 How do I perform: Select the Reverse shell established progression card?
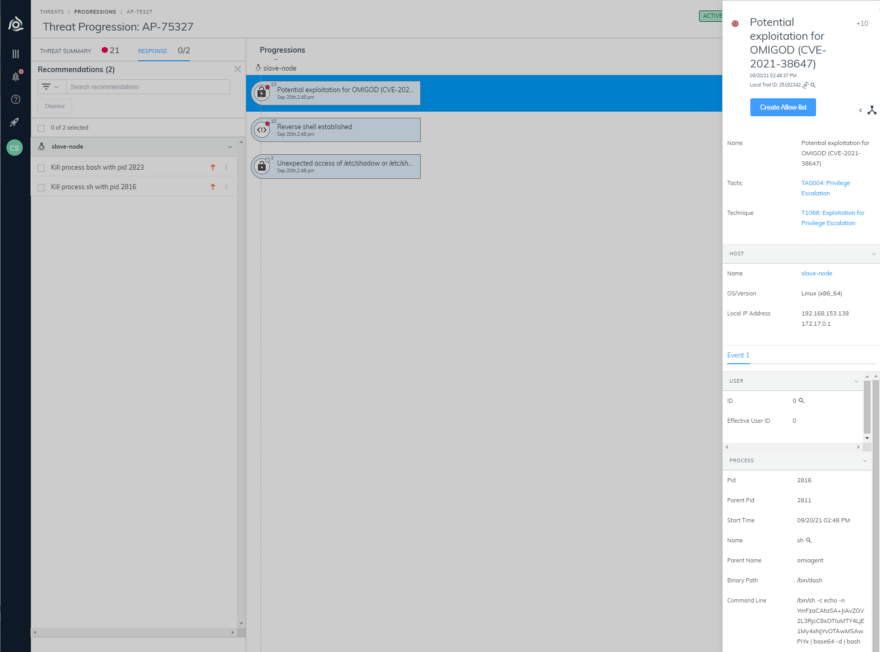click(336, 130)
